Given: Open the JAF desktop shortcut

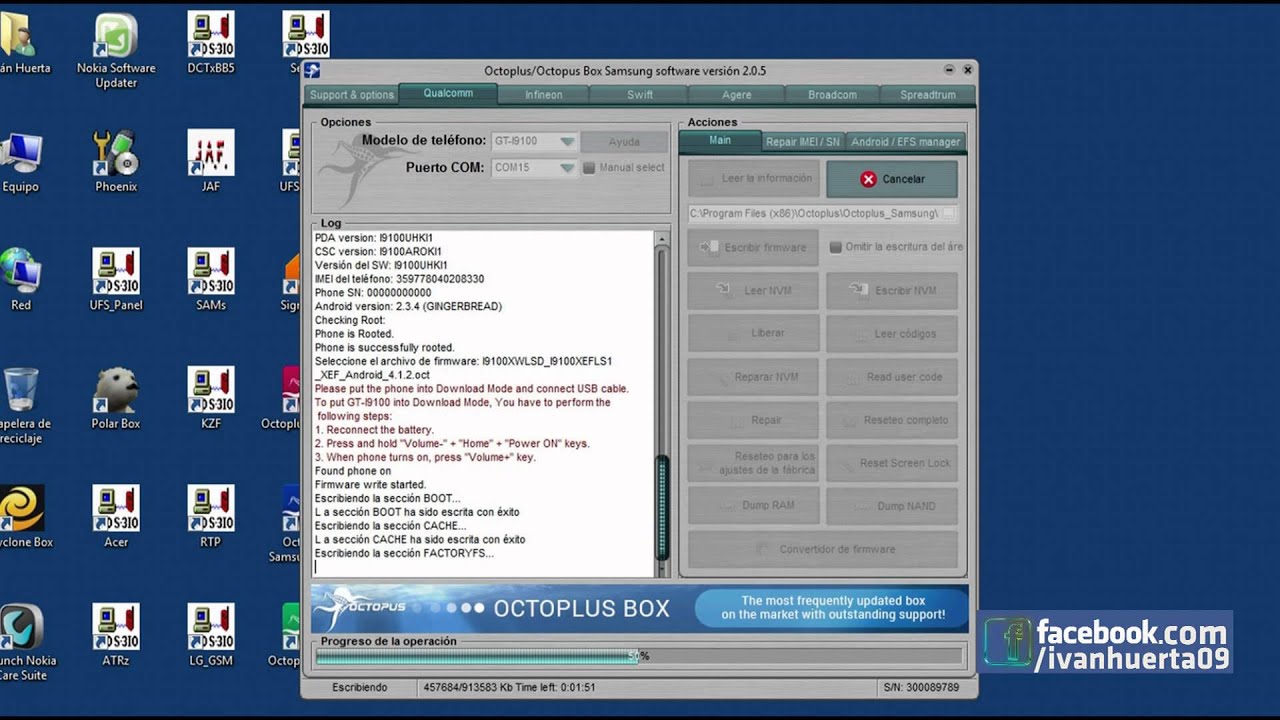Looking at the screenshot, I should [x=211, y=162].
